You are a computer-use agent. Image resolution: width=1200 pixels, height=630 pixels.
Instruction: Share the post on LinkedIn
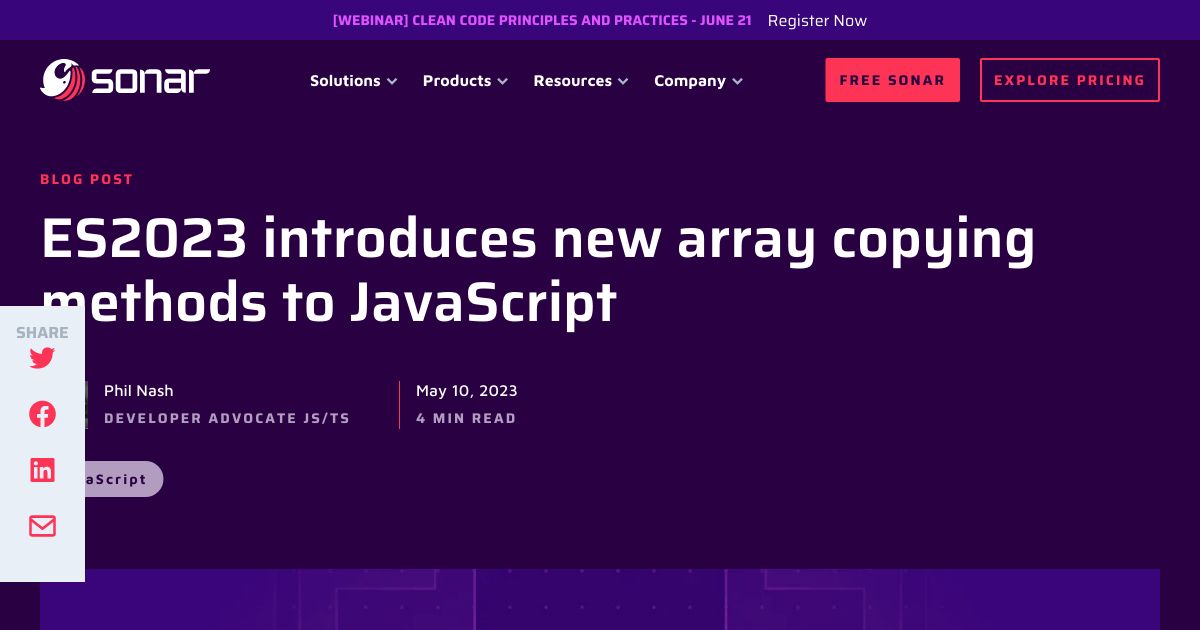click(42, 470)
